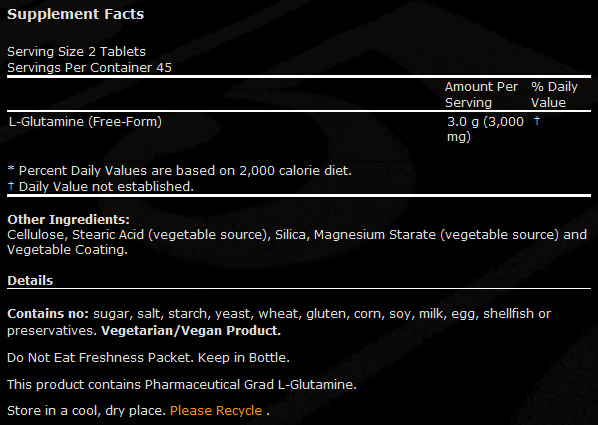Click the Vegetable Coating text
598x425 pixels.
[x=67, y=250]
